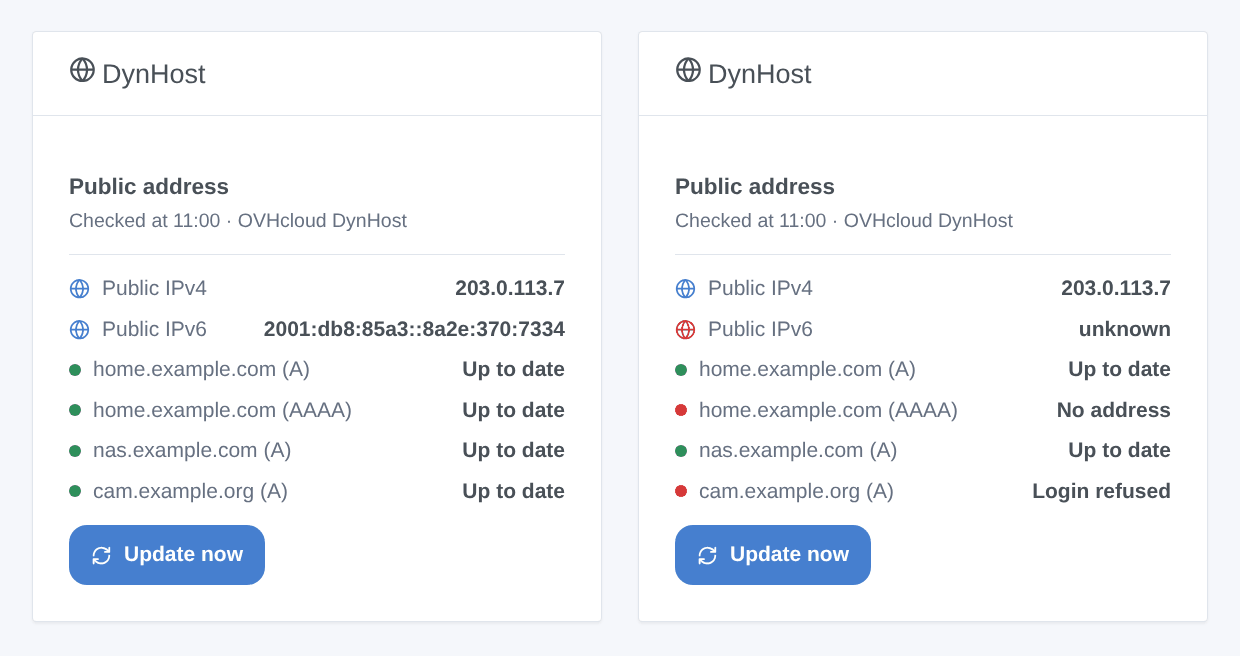
Task: Click Public IPv4 globe icon in right card
Action: coord(685,289)
